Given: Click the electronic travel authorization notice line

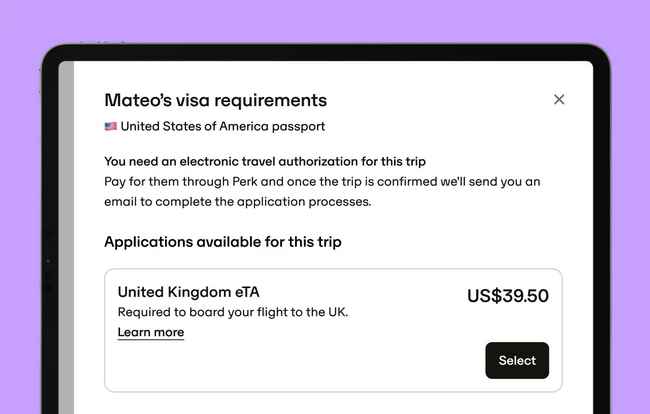Looking at the screenshot, I should coord(265,161).
